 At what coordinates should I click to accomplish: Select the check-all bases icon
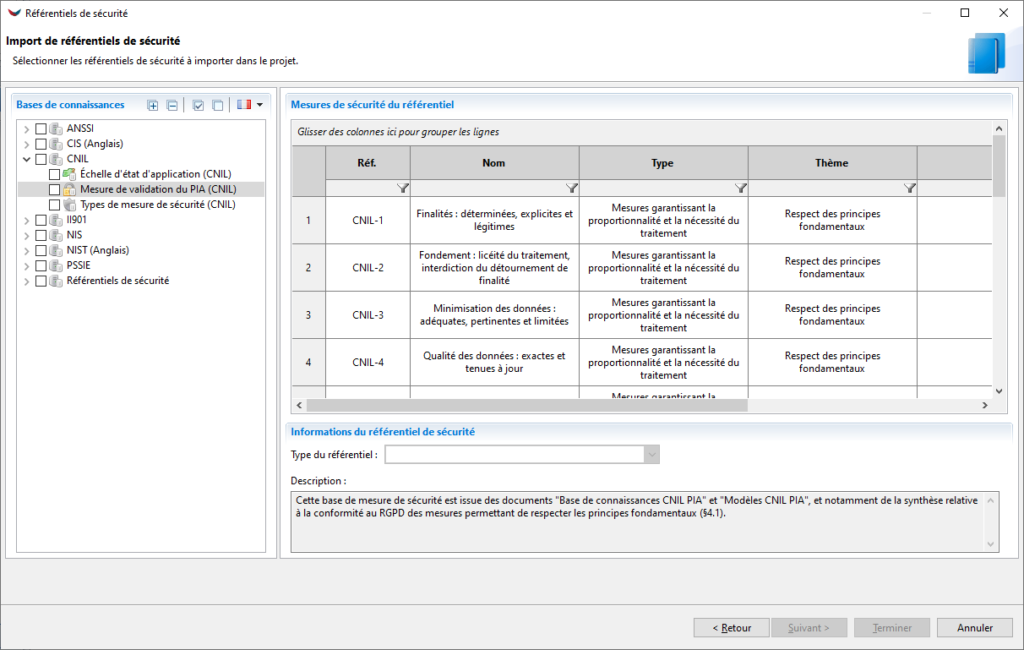click(x=198, y=105)
